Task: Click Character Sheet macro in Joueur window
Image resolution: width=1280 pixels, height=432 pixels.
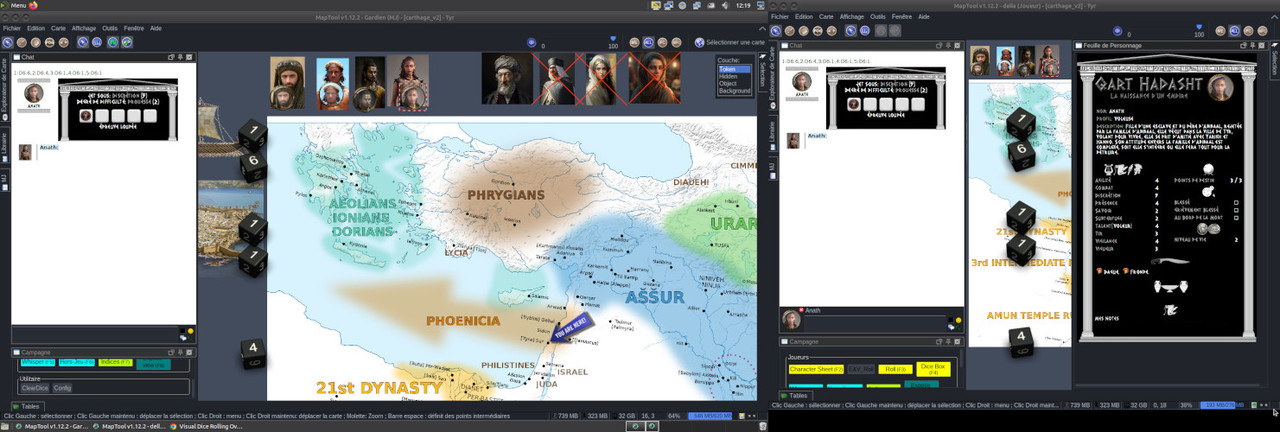Action: coord(816,369)
